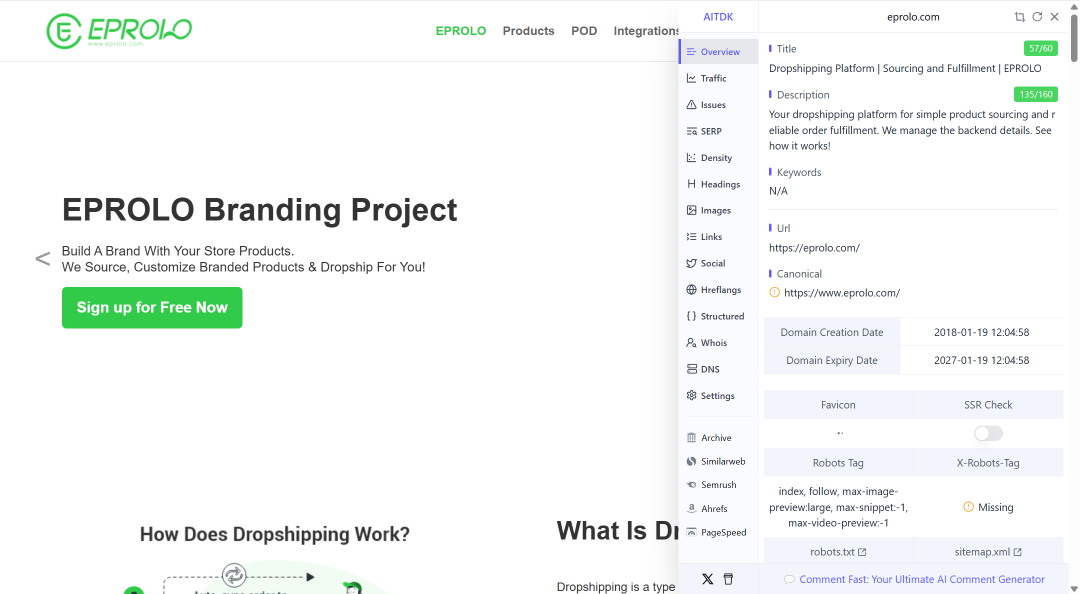The width and height of the screenshot is (1080, 594).
Task: Click the Hreflangs globe icon
Action: click(692, 289)
